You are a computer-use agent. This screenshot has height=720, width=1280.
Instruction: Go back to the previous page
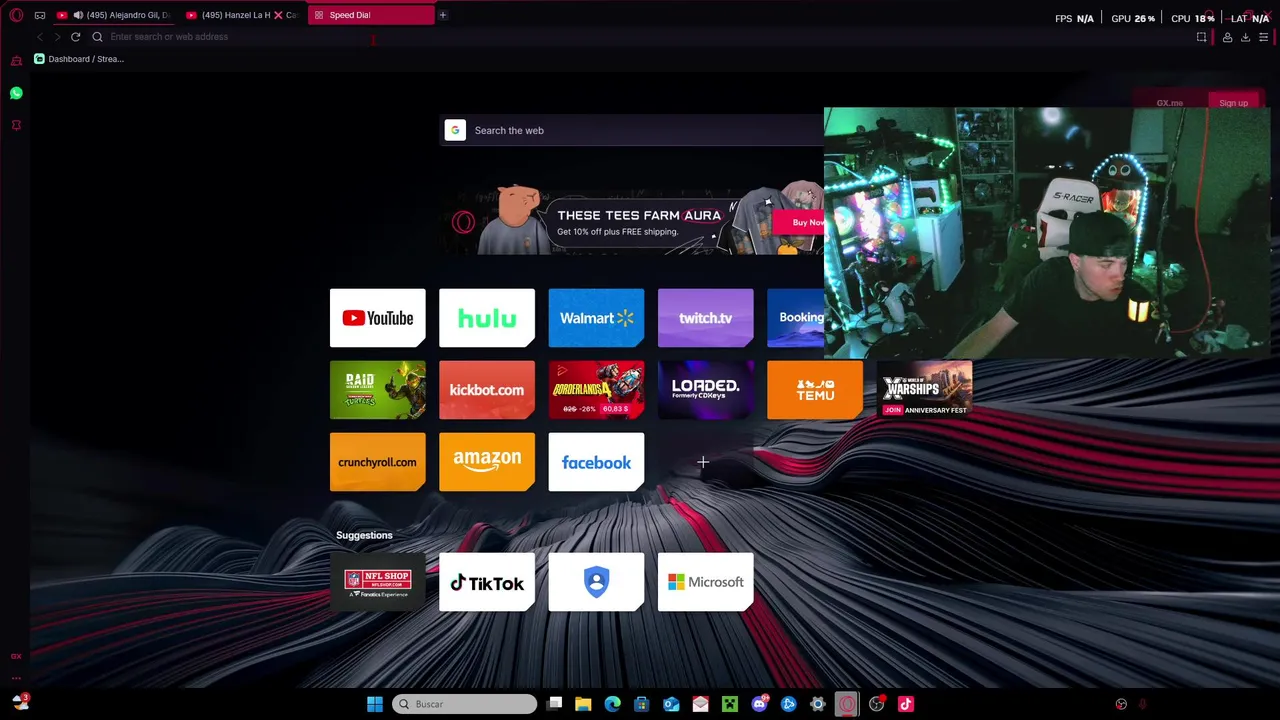(x=40, y=37)
